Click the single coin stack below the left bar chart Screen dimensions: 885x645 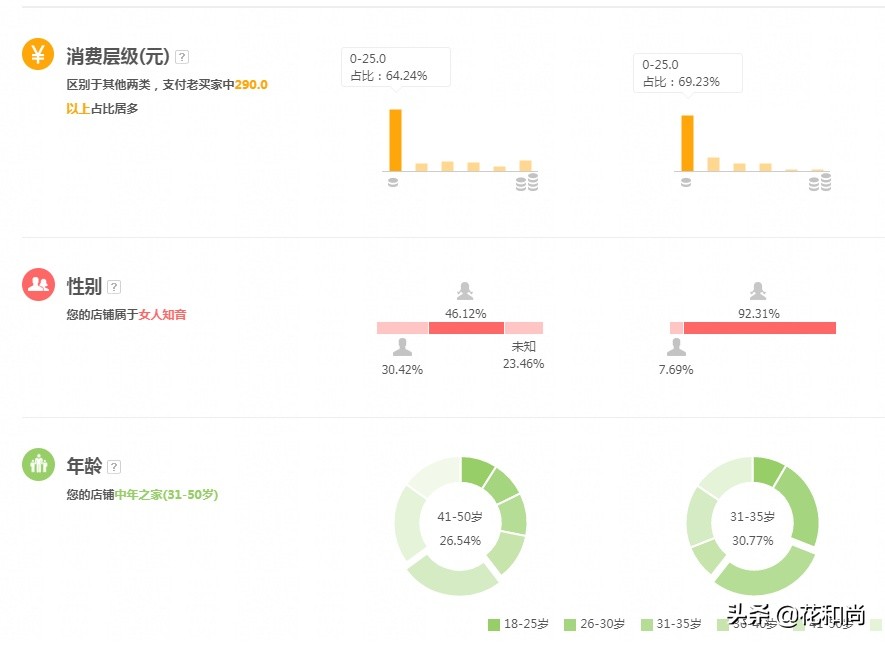tap(392, 181)
